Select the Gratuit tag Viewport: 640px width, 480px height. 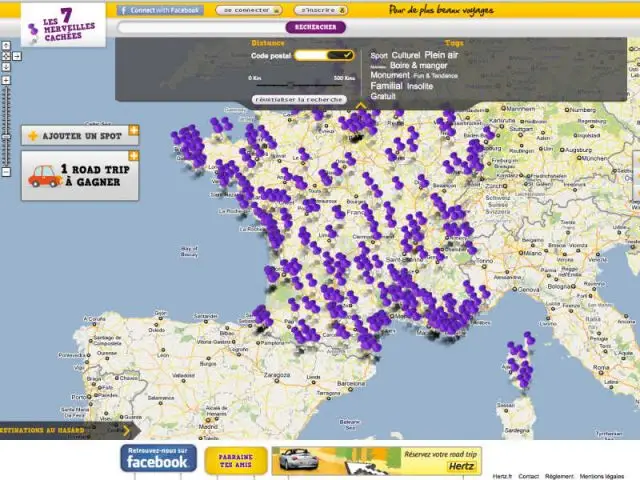[383, 96]
